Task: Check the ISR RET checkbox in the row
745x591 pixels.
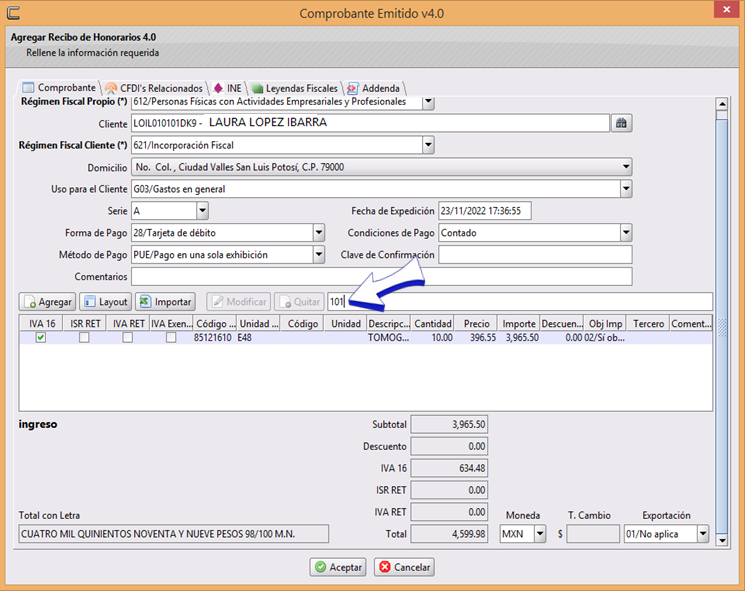Action: click(84, 337)
